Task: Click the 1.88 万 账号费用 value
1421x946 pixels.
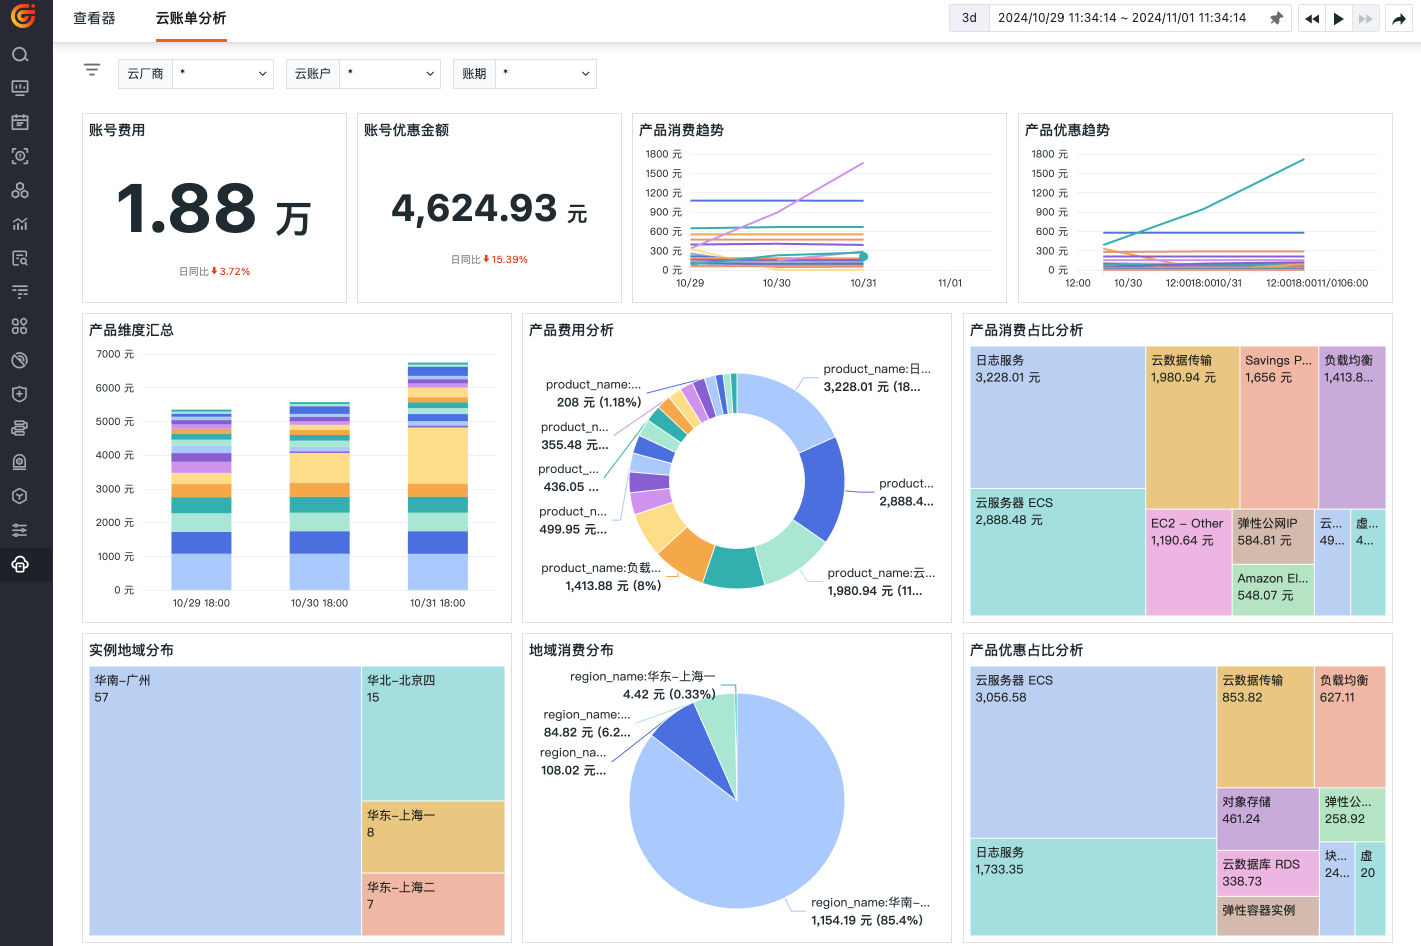Action: click(x=214, y=210)
